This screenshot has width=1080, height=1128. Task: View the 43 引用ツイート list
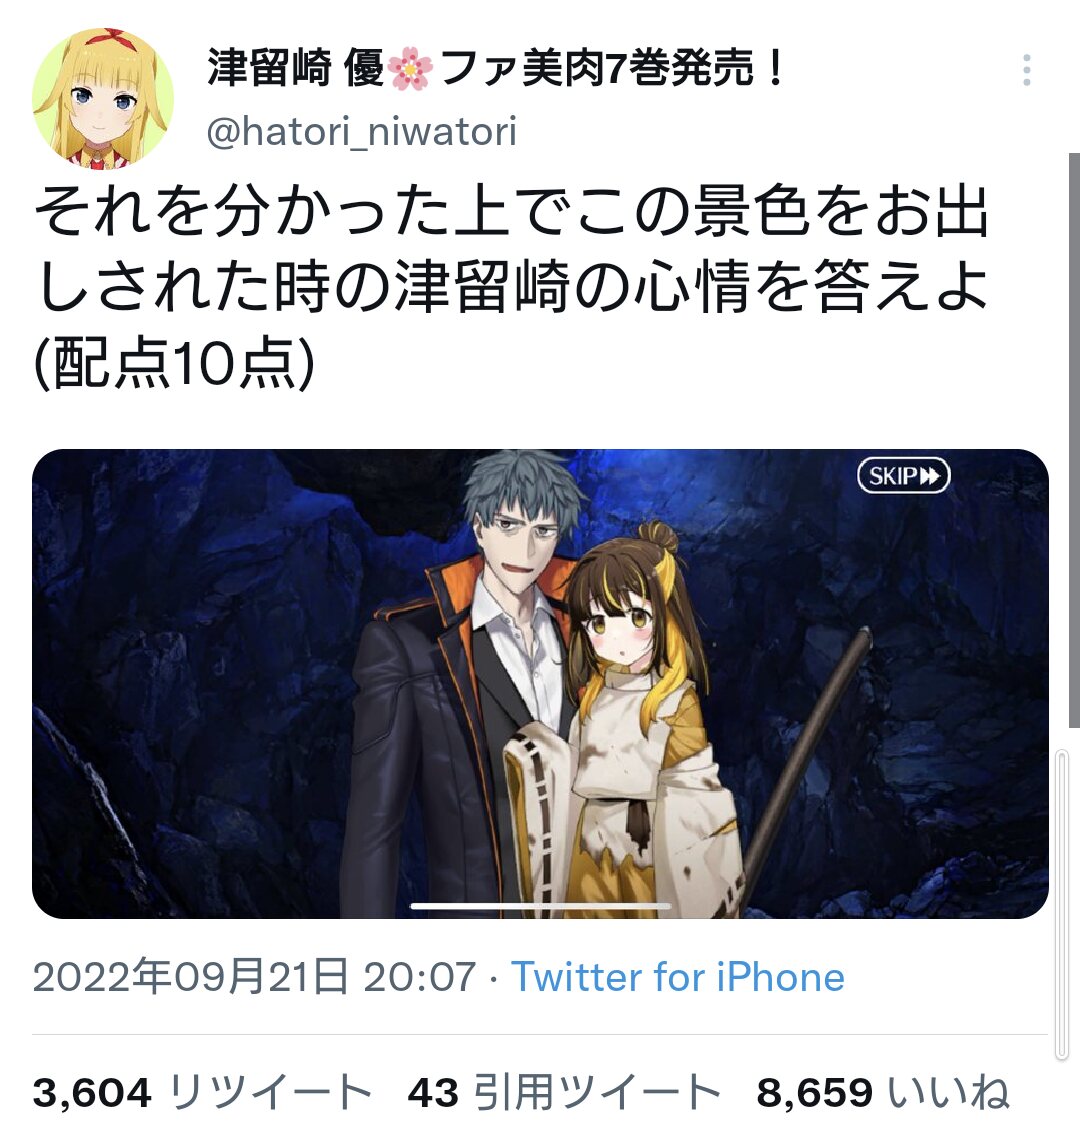tap(564, 1093)
